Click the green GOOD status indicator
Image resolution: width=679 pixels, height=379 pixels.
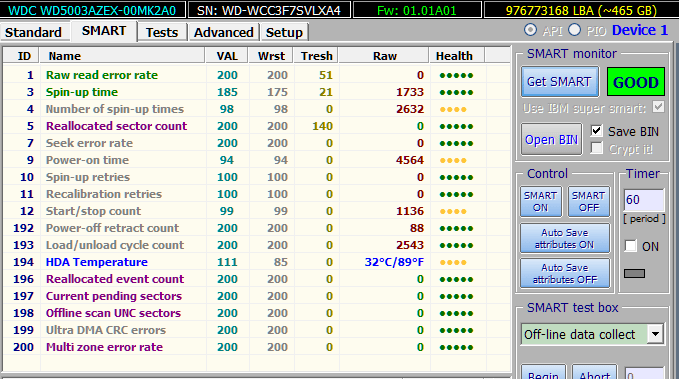pyautogui.click(x=636, y=82)
